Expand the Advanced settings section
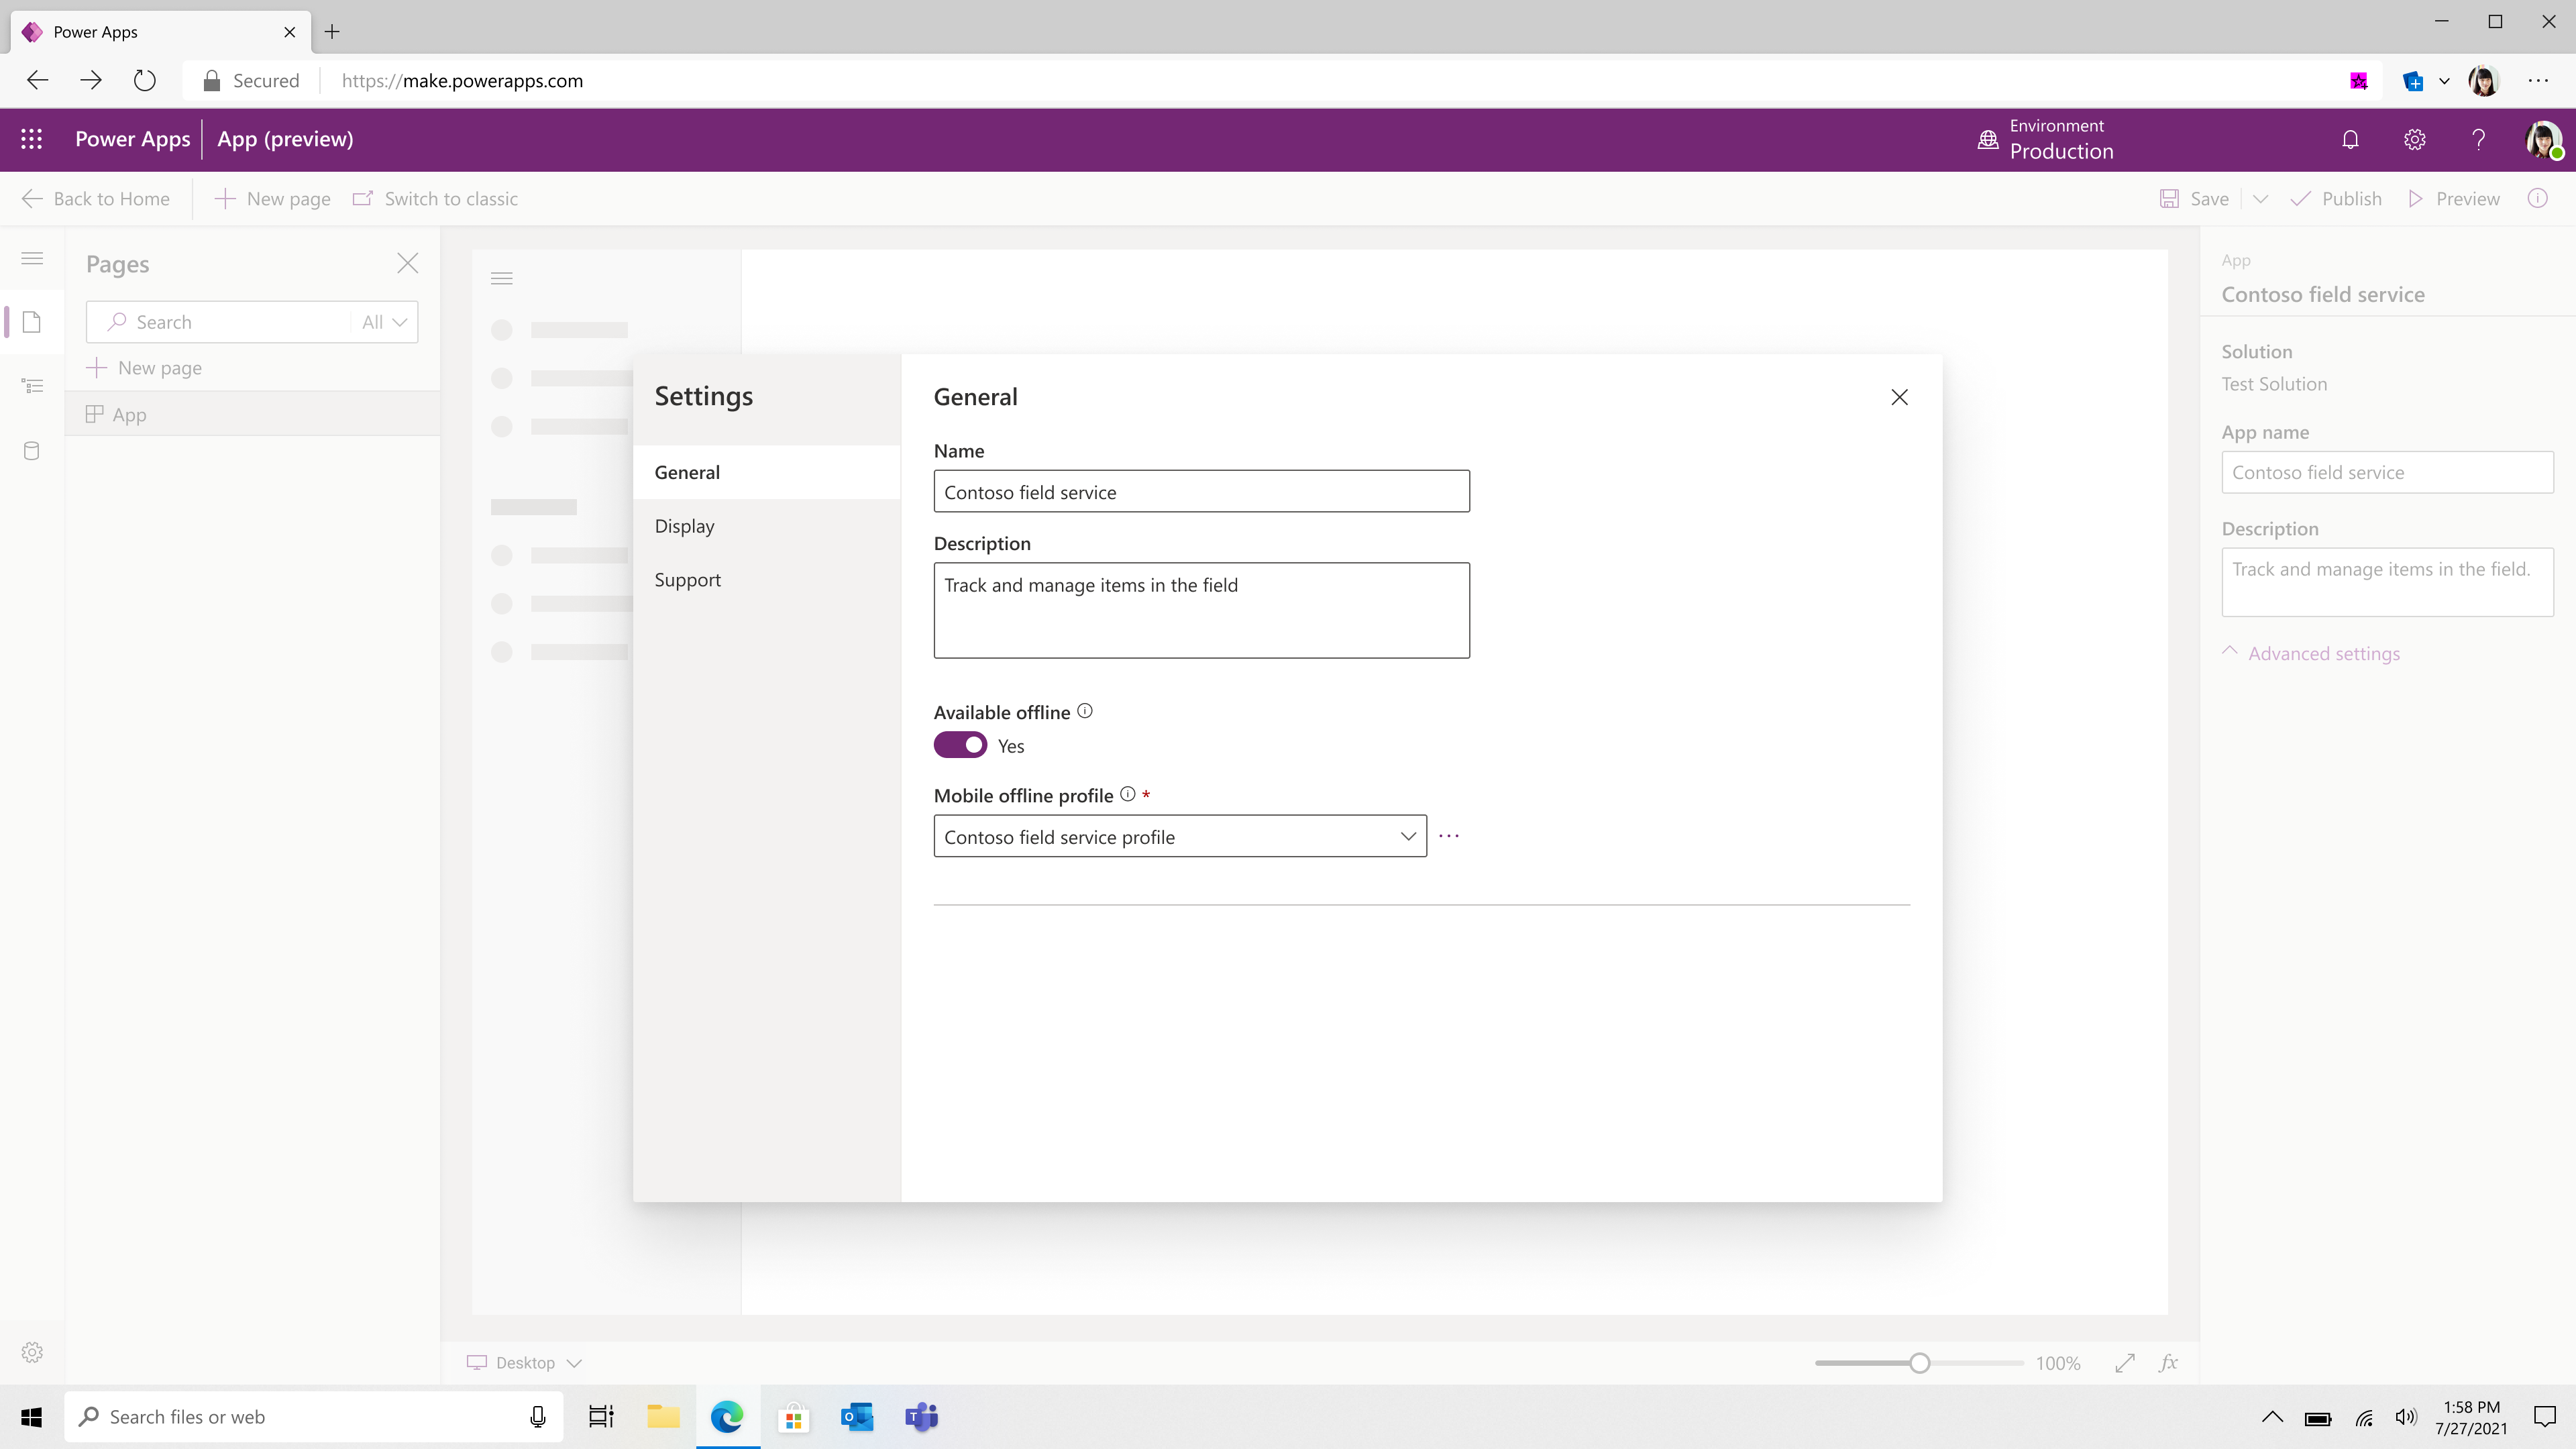The height and width of the screenshot is (1449, 2576). (2310, 651)
